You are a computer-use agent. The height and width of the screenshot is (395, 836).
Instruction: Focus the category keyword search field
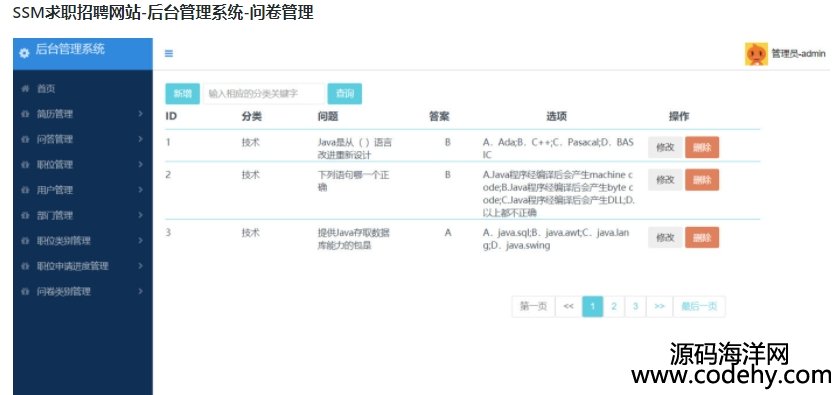[x=263, y=94]
